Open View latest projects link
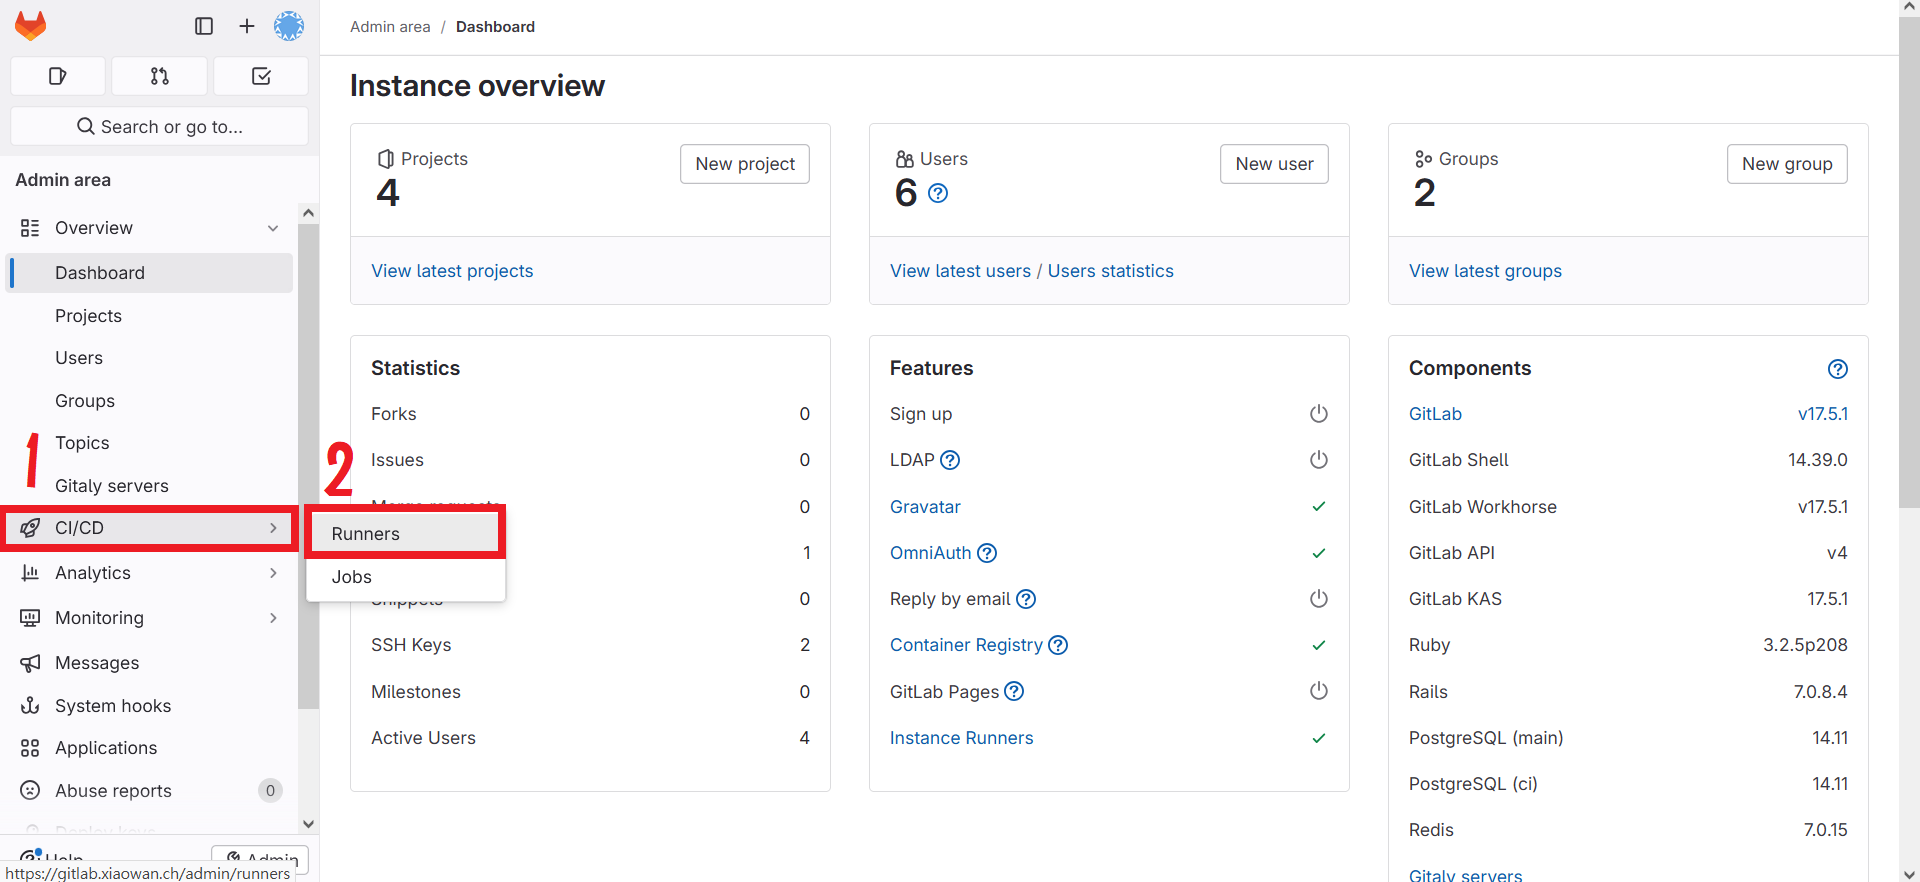The image size is (1920, 882). point(452,271)
